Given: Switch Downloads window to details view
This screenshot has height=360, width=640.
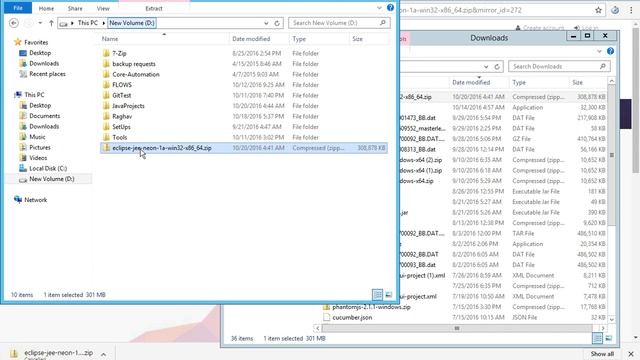Looking at the screenshot, I should point(598,338).
